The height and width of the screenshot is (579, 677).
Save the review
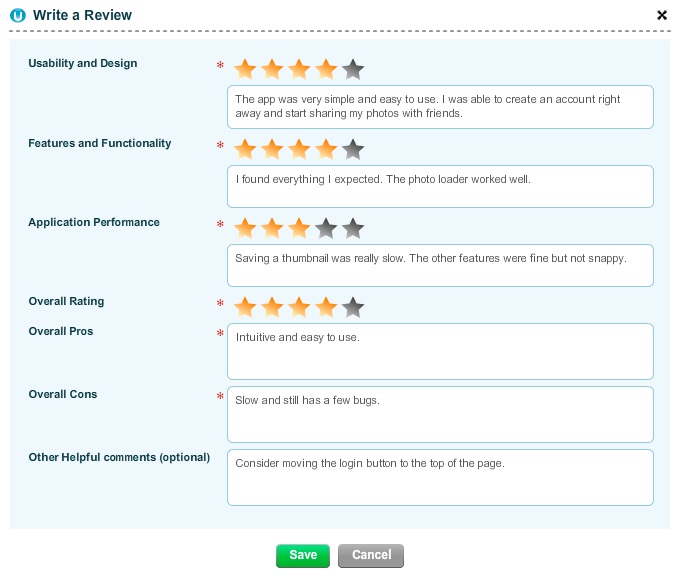coord(303,555)
